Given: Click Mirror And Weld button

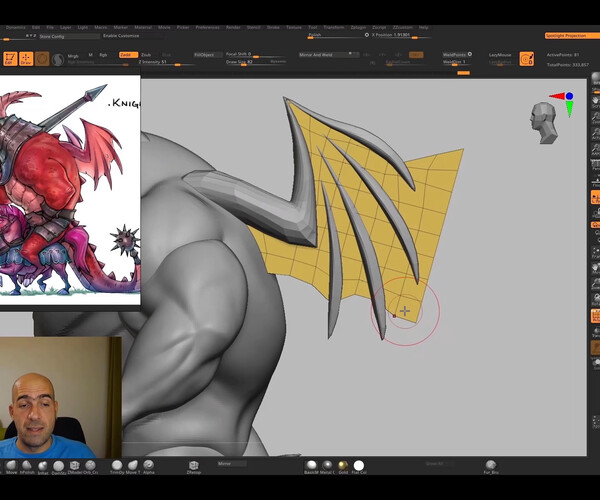Looking at the screenshot, I should click(x=329, y=55).
